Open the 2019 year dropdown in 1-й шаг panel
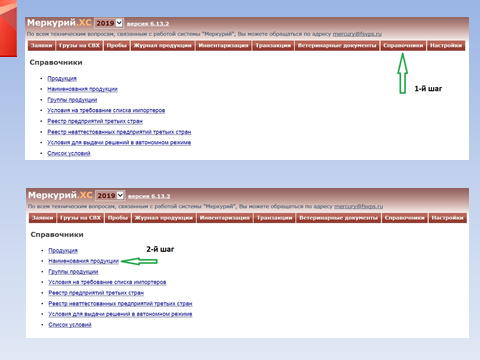The height and width of the screenshot is (360, 480). pyautogui.click(x=109, y=23)
